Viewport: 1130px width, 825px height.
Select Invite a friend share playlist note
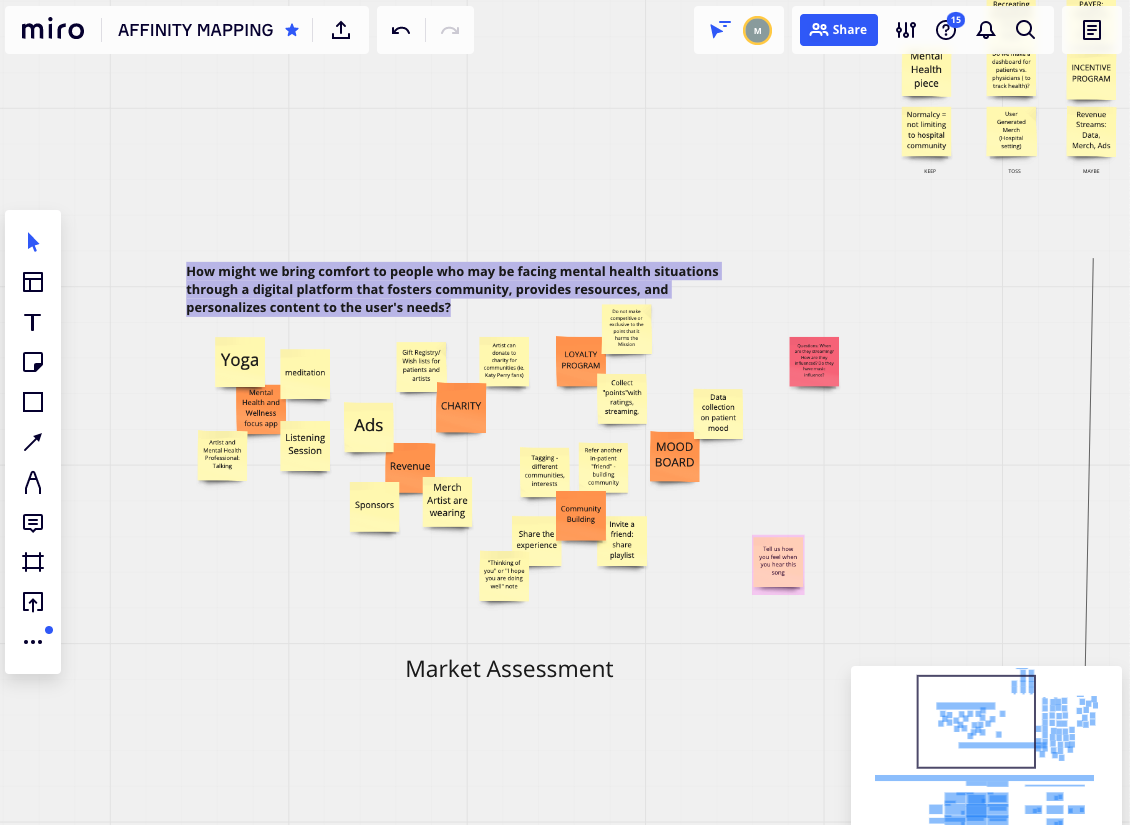point(622,540)
